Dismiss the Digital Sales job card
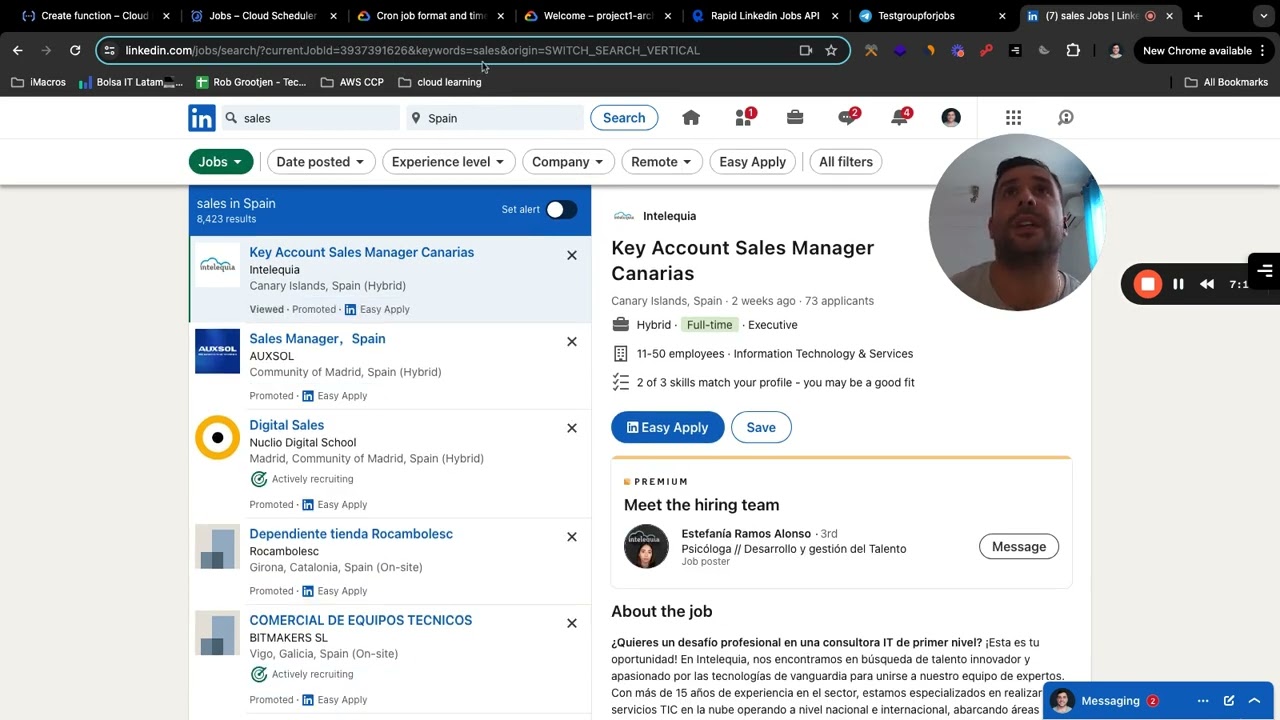Screen dimensions: 1280x720 click(x=572, y=428)
